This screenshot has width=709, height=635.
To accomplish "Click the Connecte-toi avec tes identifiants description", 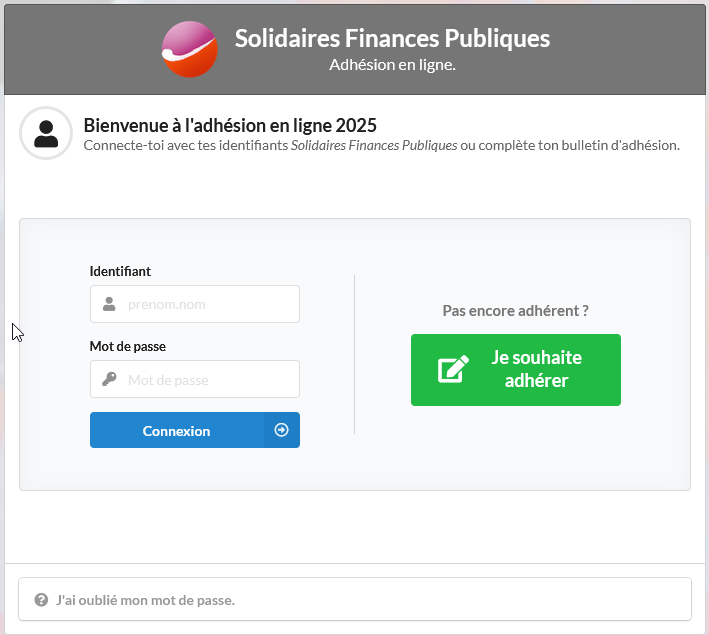I will click(382, 145).
